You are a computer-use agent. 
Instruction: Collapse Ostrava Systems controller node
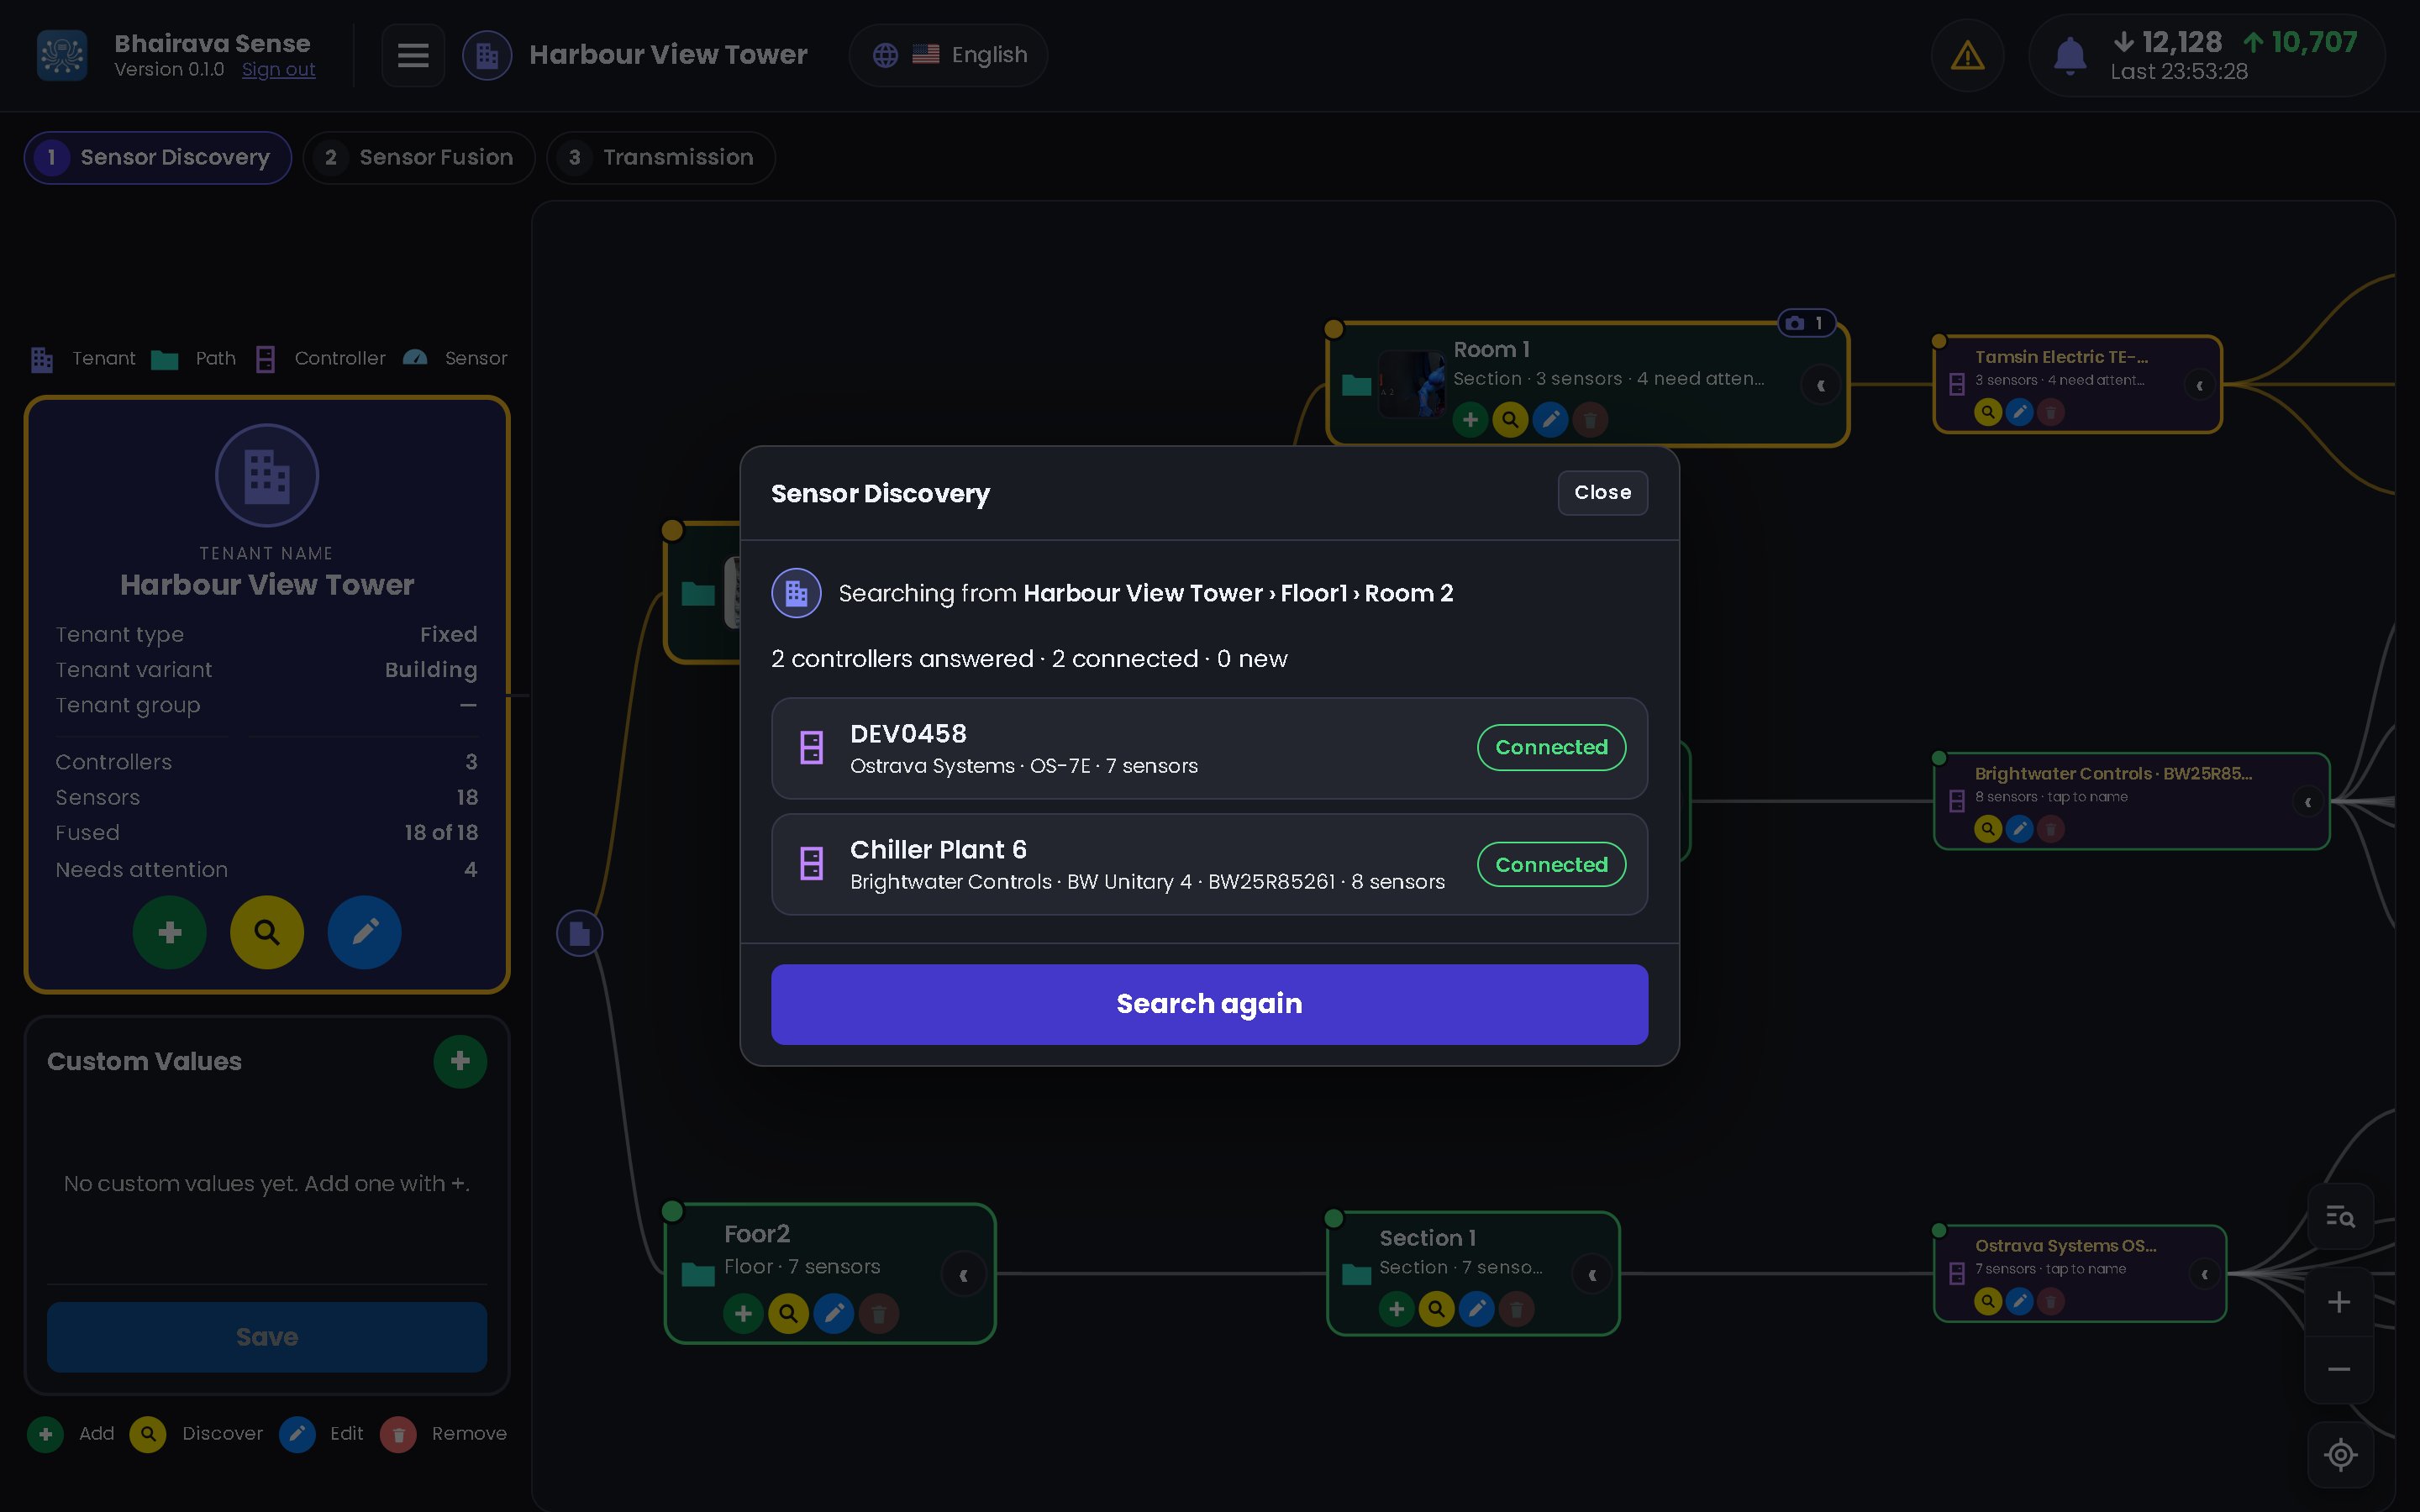[x=2204, y=1274]
